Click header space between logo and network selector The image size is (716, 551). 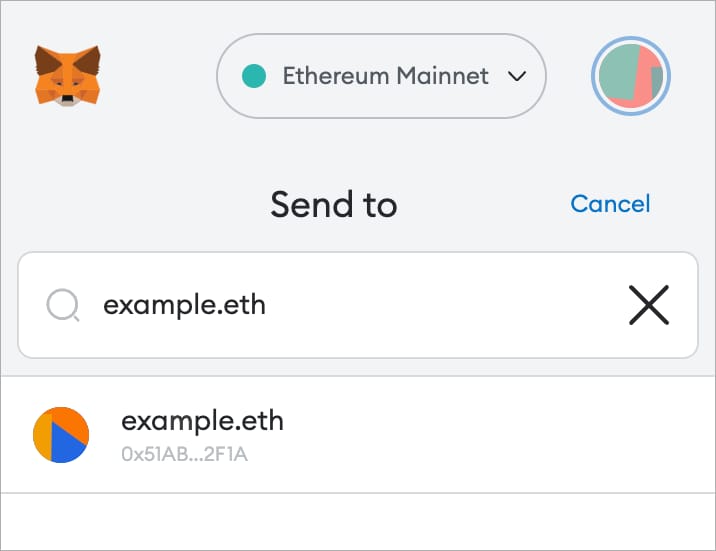(160, 76)
